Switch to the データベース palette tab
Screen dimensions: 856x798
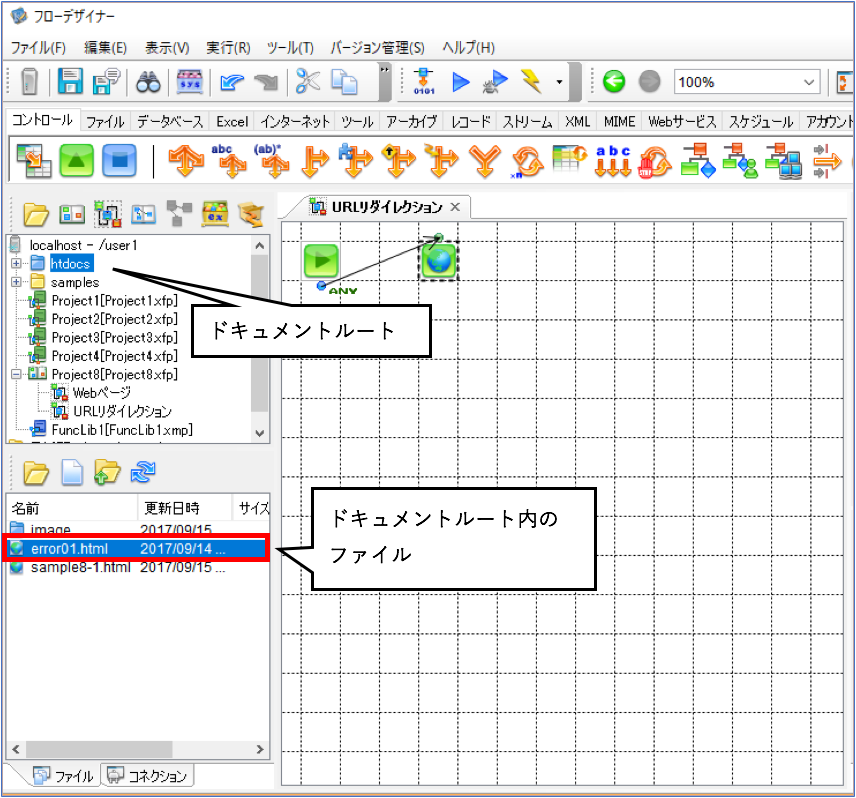coord(170,121)
